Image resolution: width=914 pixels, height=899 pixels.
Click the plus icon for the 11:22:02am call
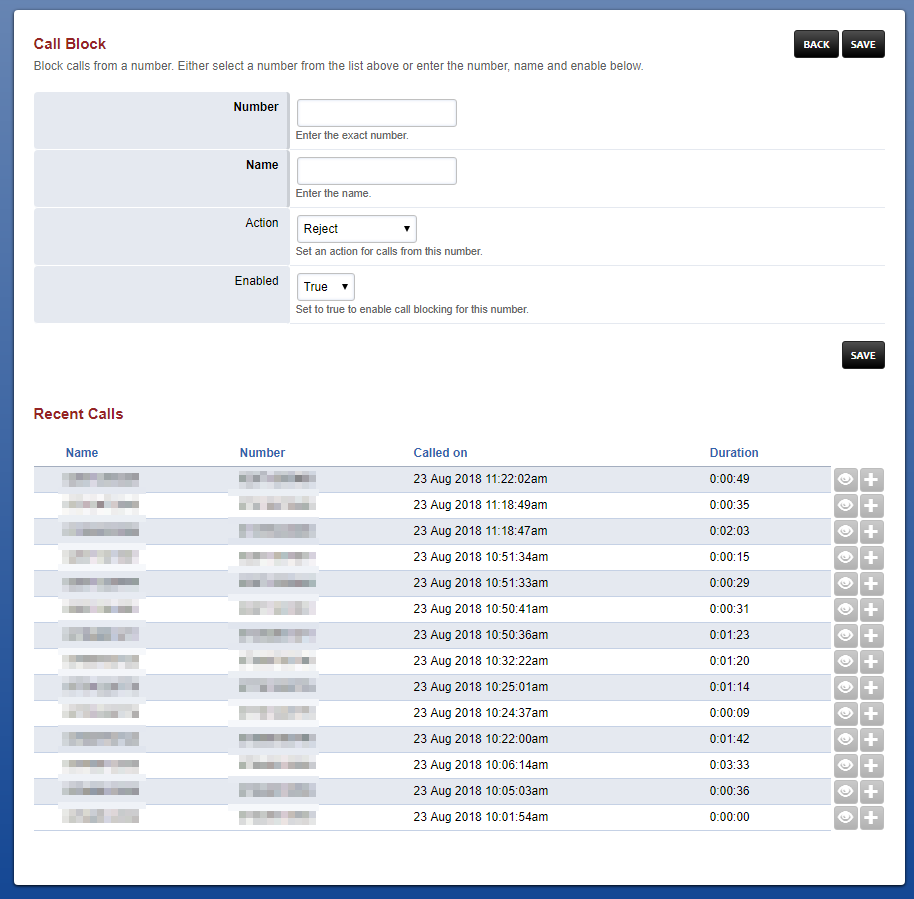coord(871,480)
